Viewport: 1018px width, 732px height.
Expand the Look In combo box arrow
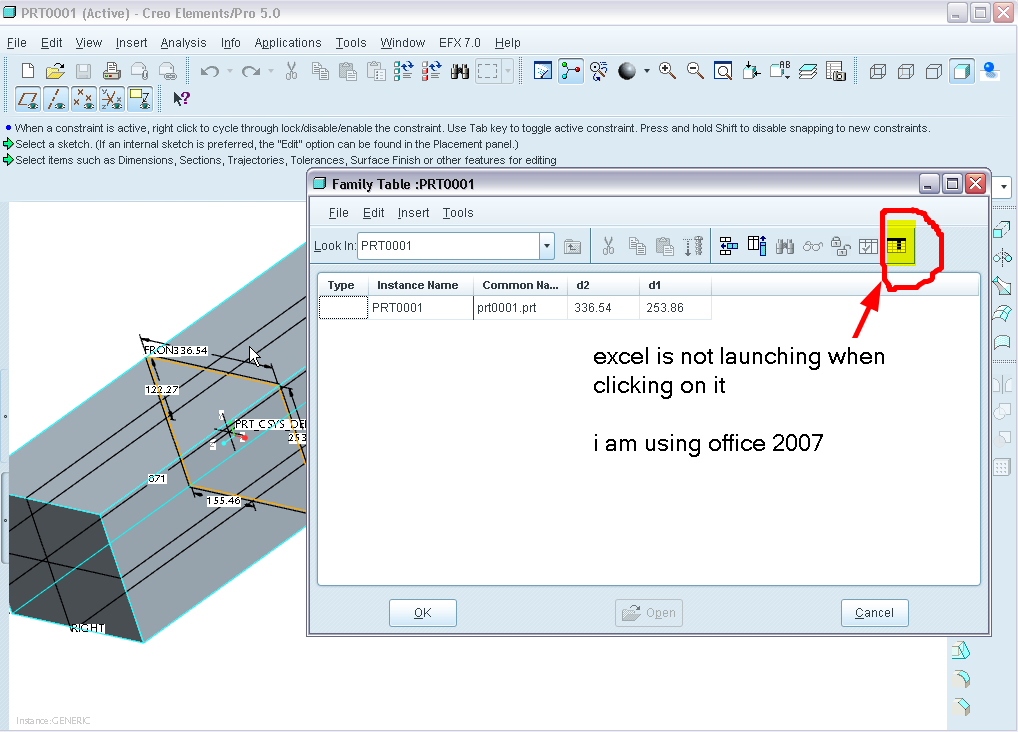(x=547, y=246)
